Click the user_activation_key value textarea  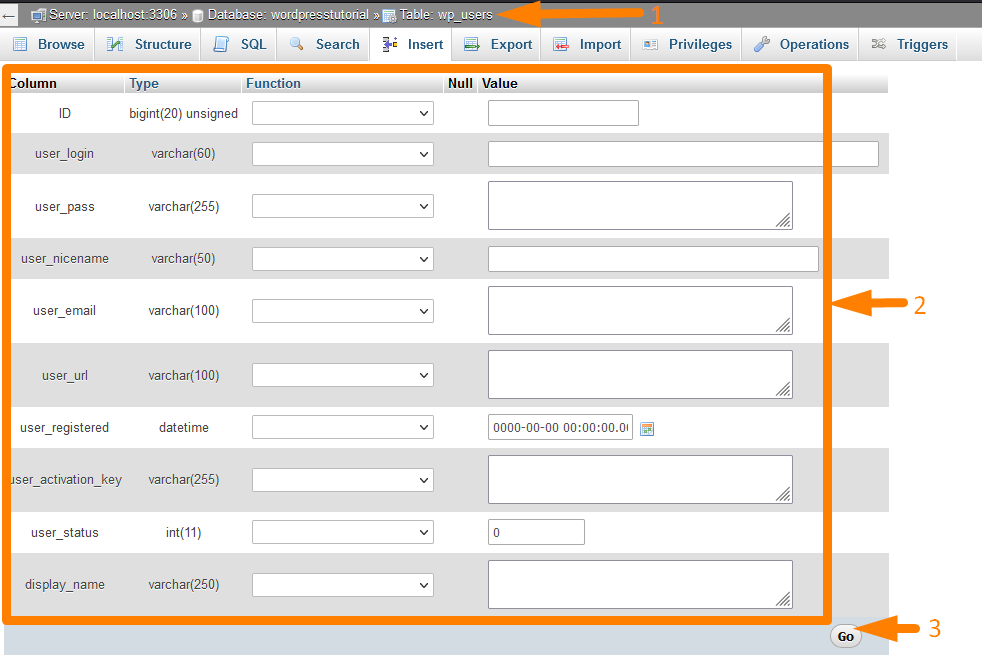point(640,479)
